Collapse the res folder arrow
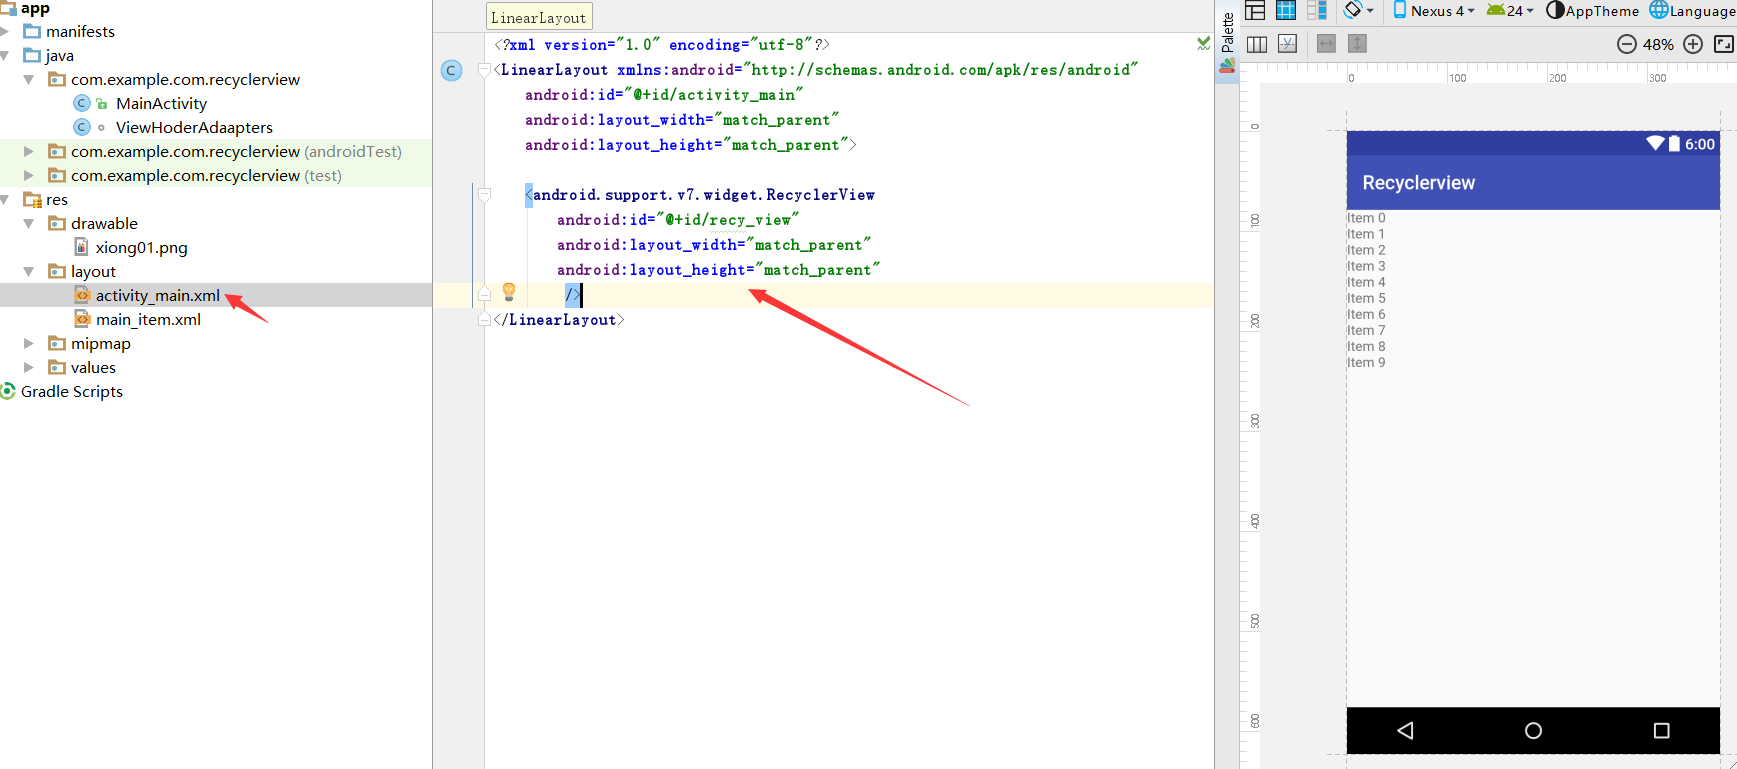 click(5, 200)
